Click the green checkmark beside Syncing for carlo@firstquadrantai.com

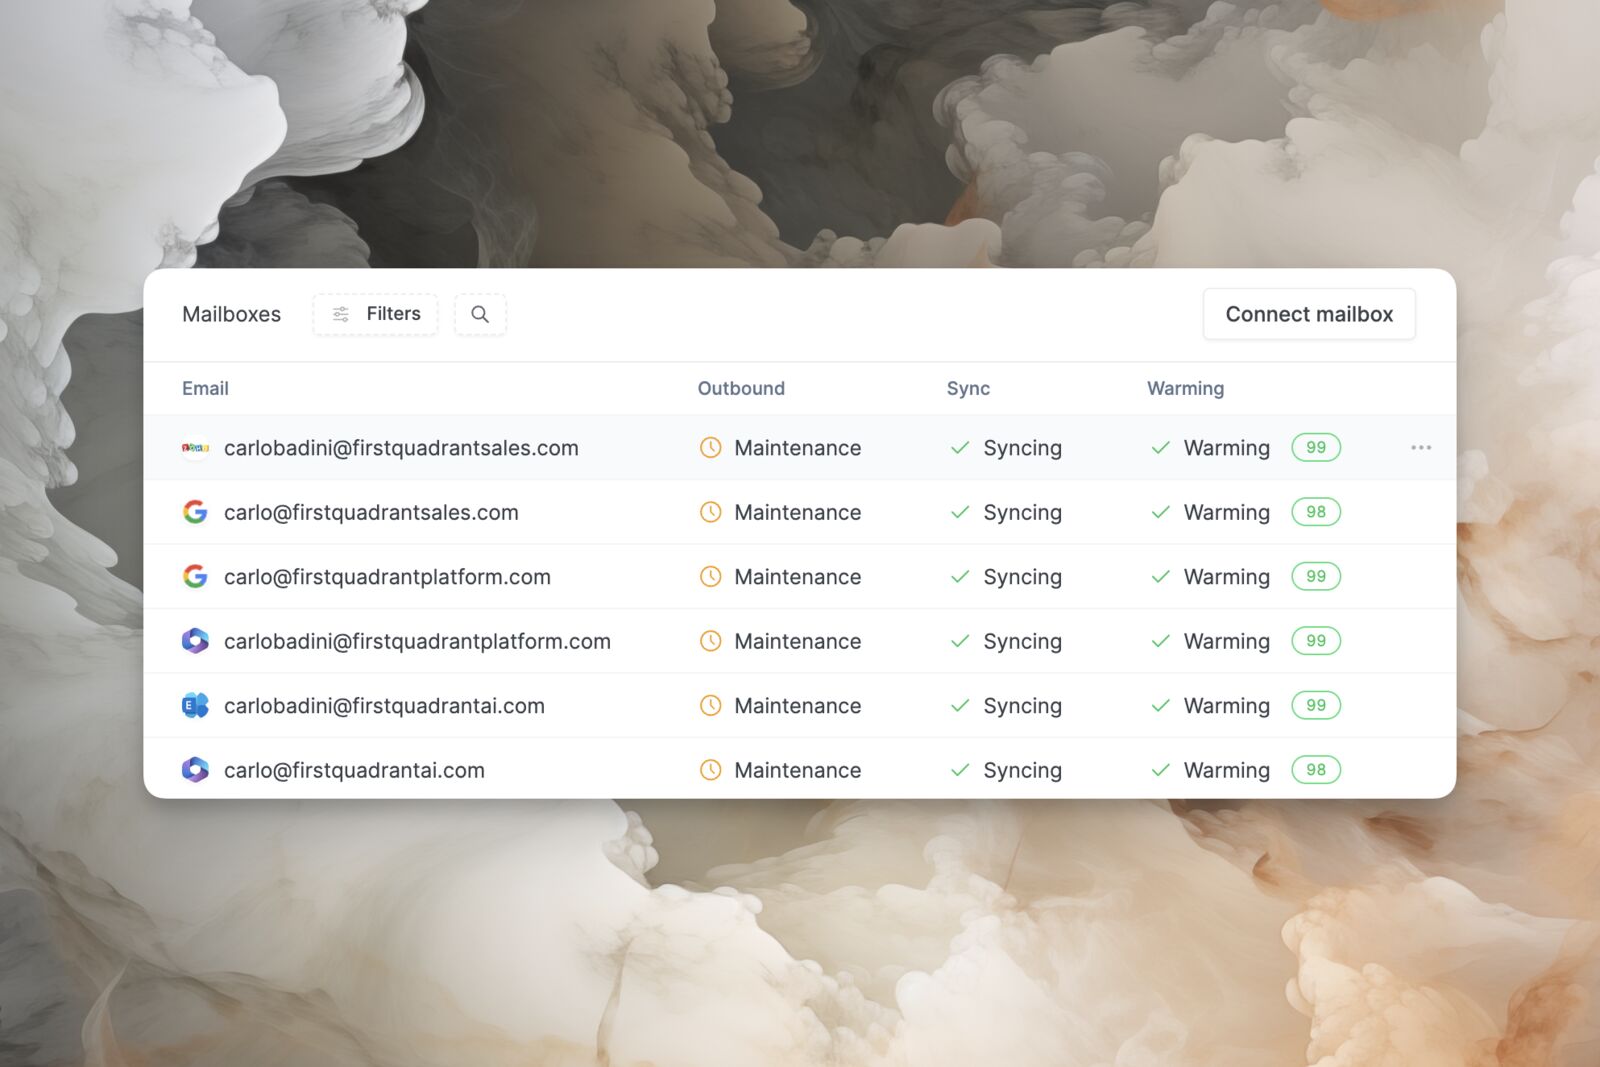(x=960, y=770)
